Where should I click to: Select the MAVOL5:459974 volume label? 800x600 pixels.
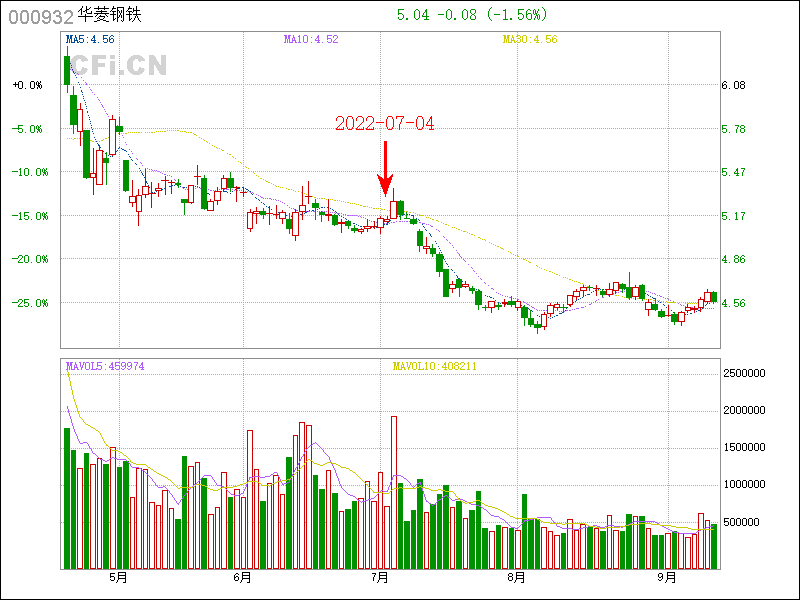(105, 366)
